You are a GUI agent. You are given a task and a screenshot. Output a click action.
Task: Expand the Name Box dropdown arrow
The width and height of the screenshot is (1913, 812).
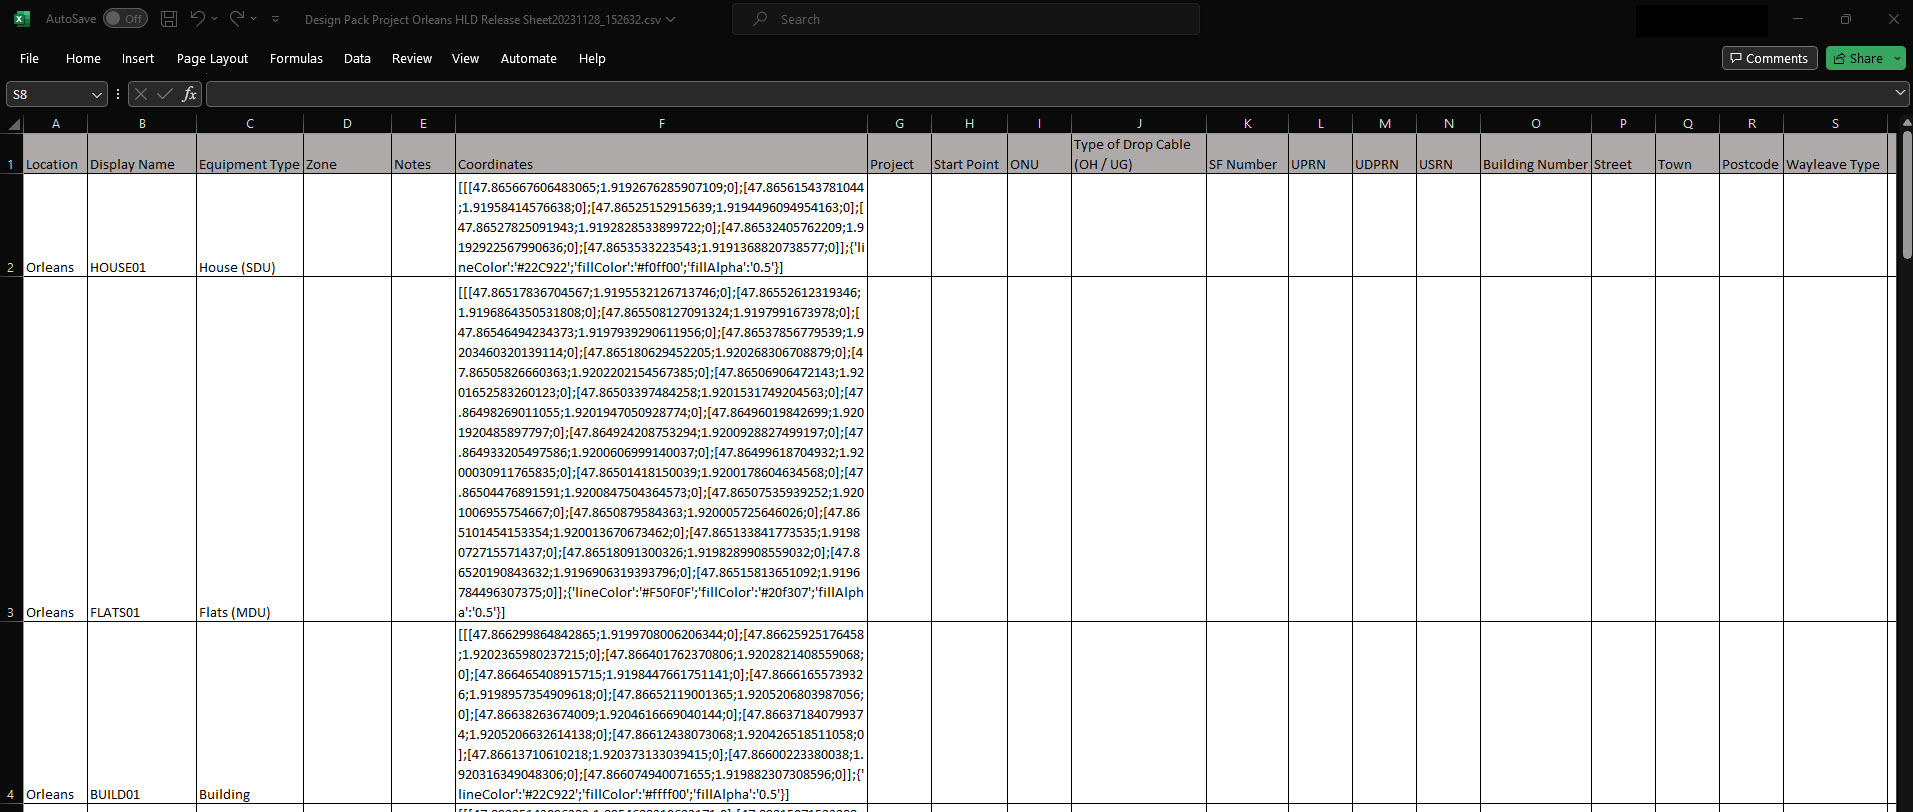point(97,94)
